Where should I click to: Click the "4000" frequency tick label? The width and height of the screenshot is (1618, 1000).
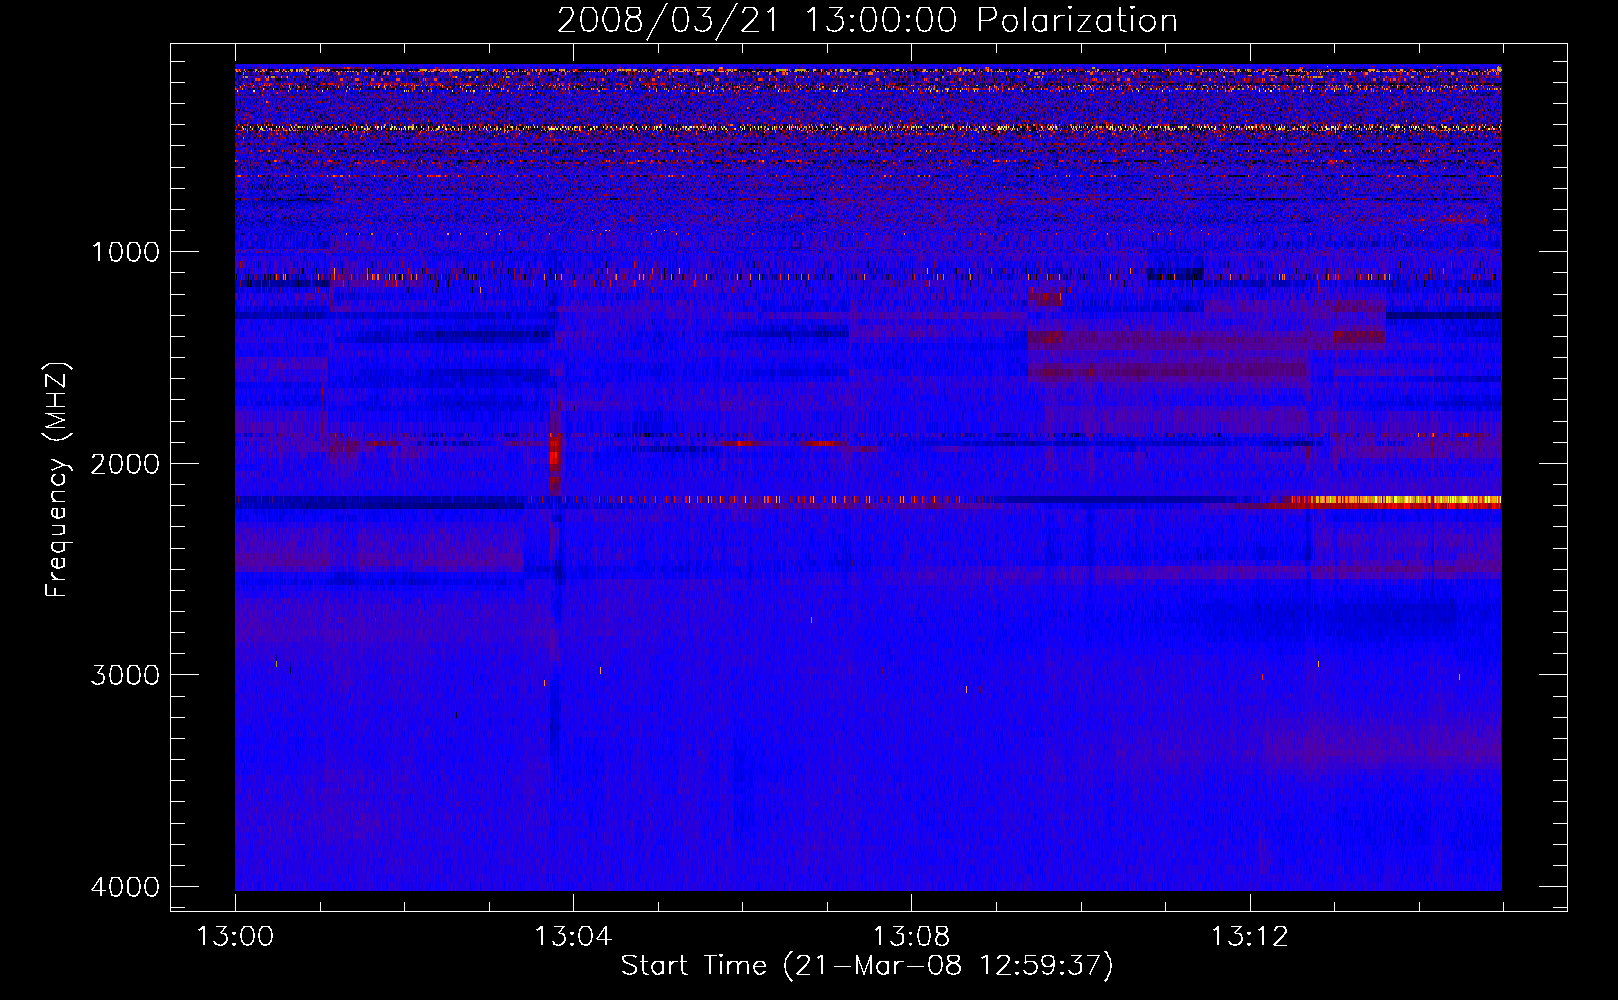click(125, 887)
